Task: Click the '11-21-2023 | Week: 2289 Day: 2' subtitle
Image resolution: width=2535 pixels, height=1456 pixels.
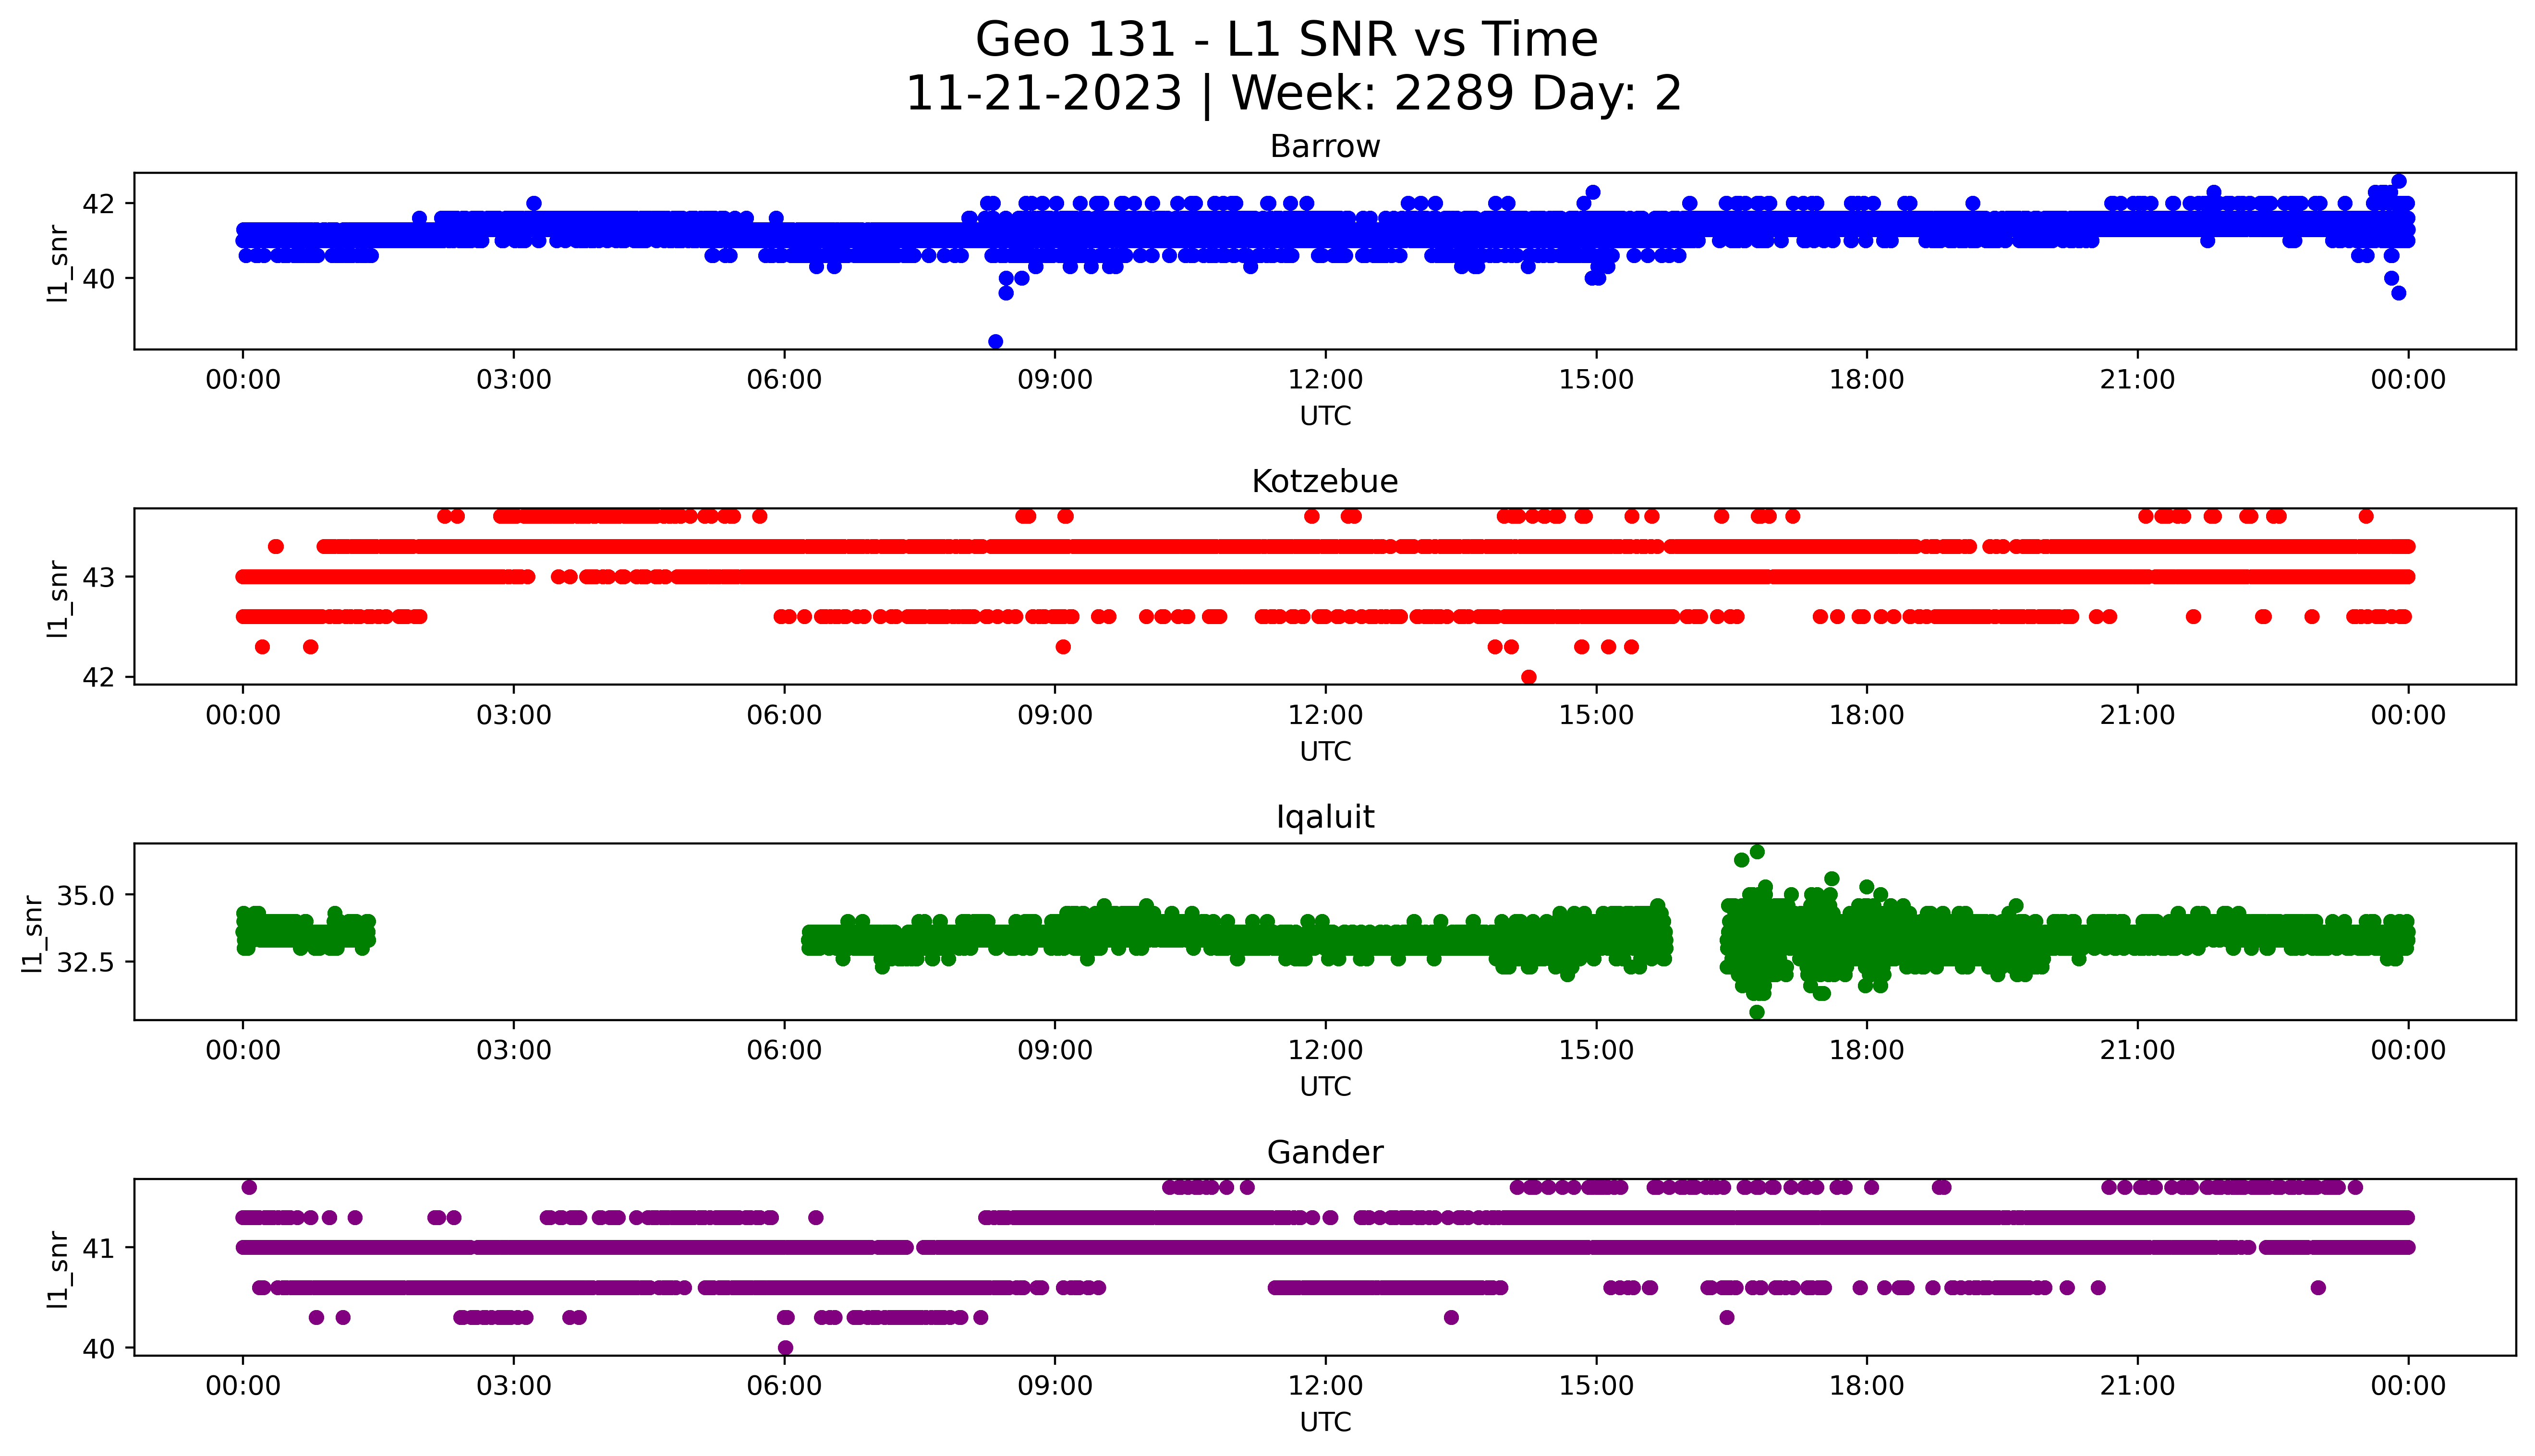Action: (x=1293, y=94)
